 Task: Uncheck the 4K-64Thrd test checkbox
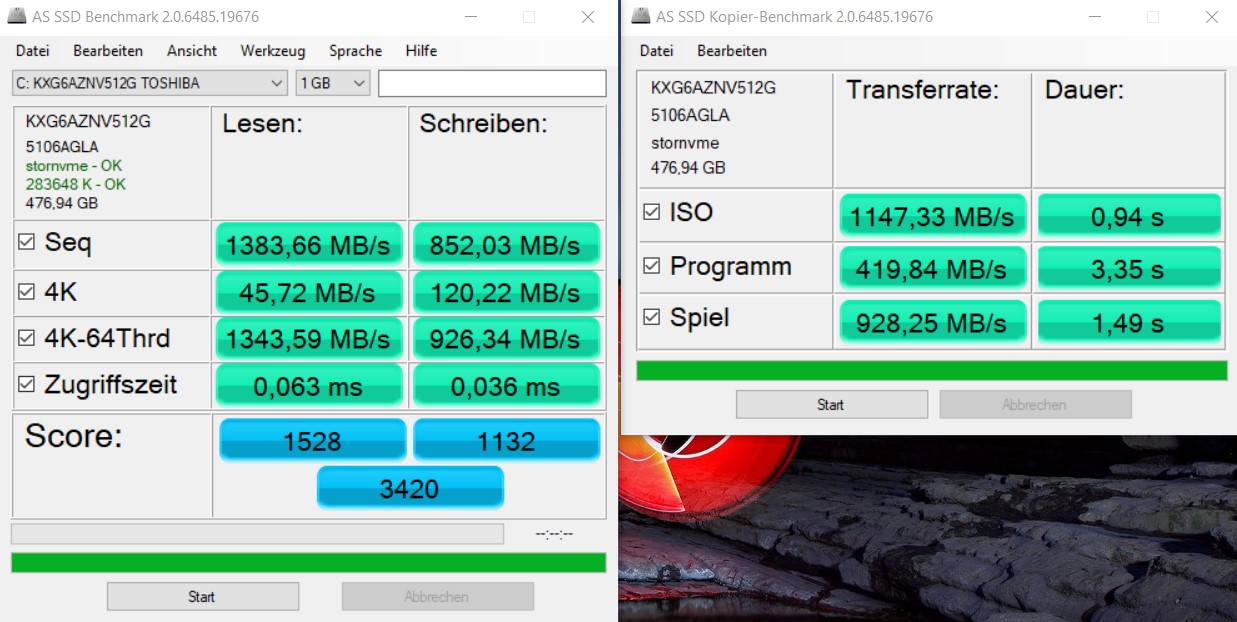coord(27,338)
